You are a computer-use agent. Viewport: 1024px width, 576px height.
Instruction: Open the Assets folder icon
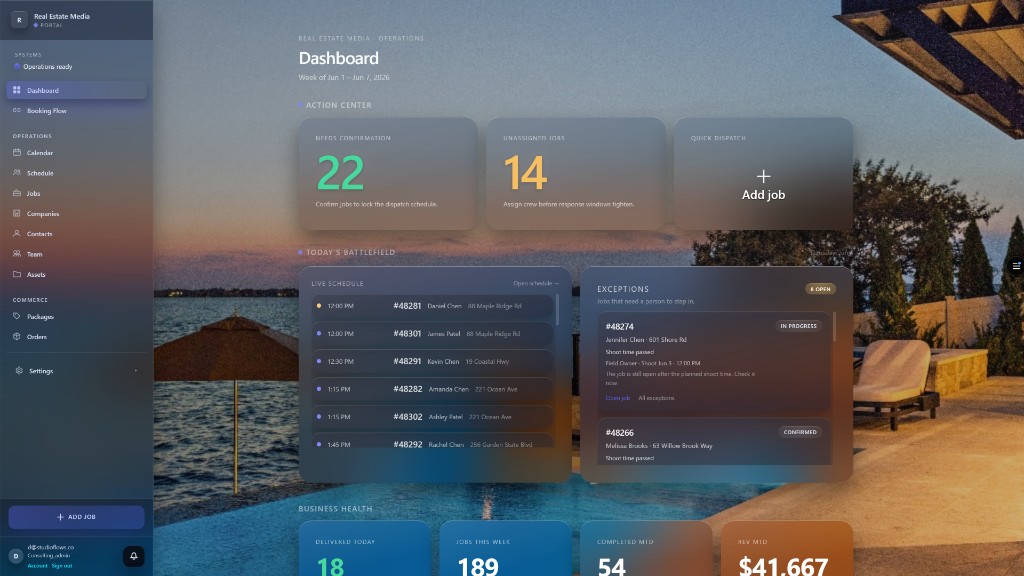pos(17,274)
